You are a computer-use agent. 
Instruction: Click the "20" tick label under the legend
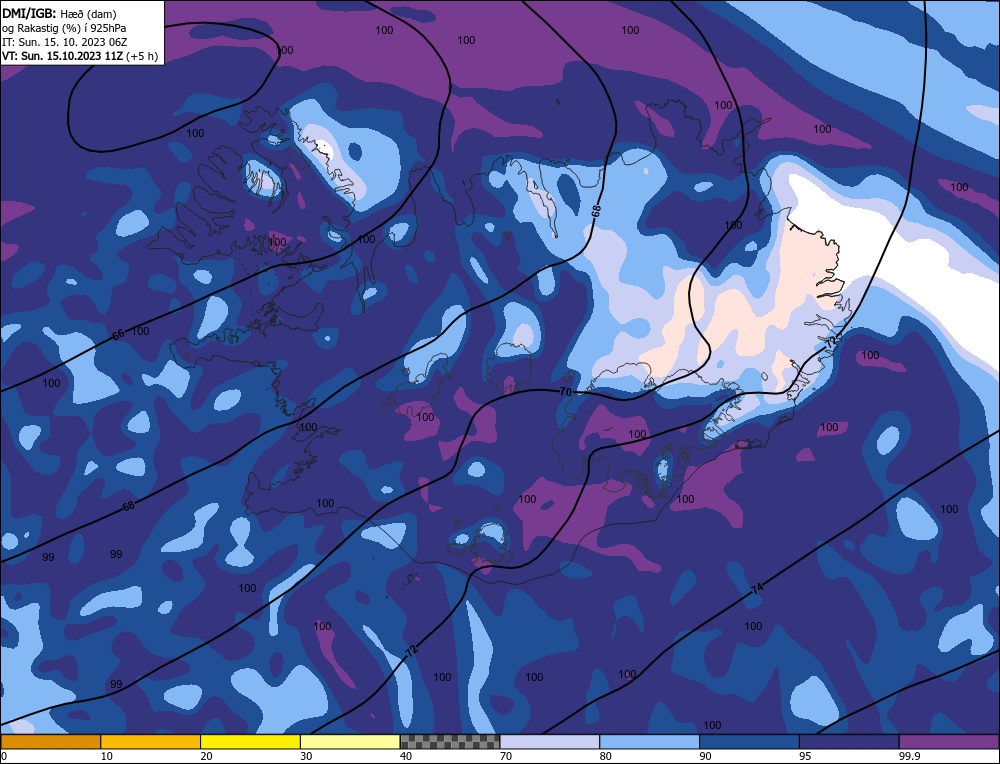point(206,756)
